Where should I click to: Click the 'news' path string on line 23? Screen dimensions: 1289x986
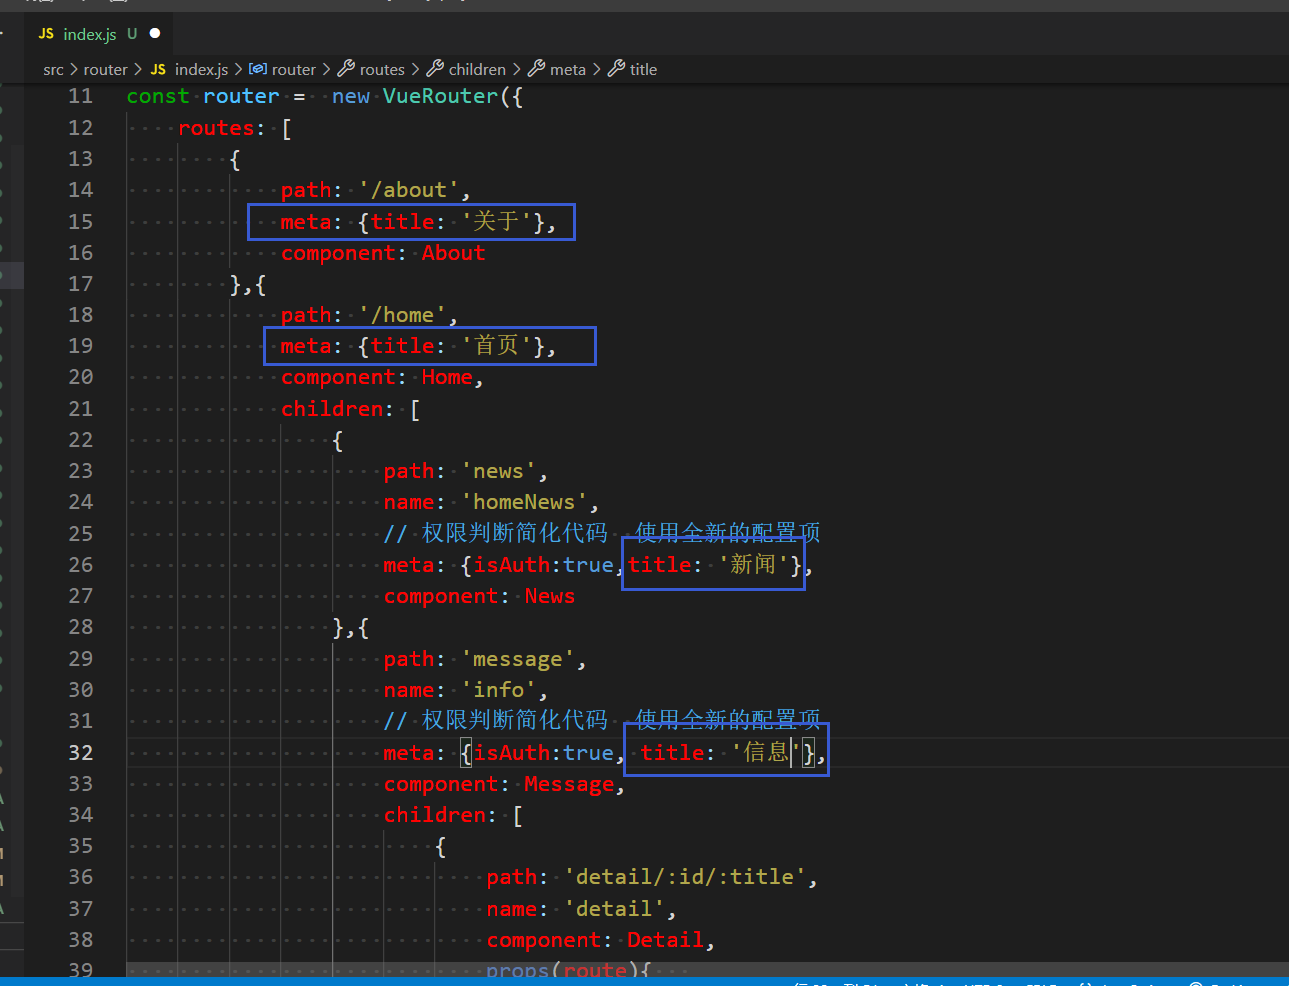coord(498,471)
